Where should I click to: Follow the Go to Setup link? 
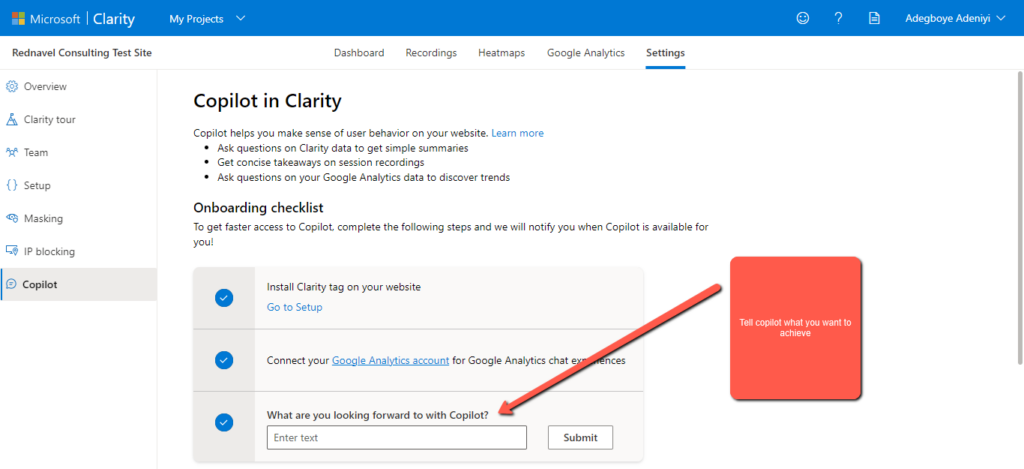(295, 307)
